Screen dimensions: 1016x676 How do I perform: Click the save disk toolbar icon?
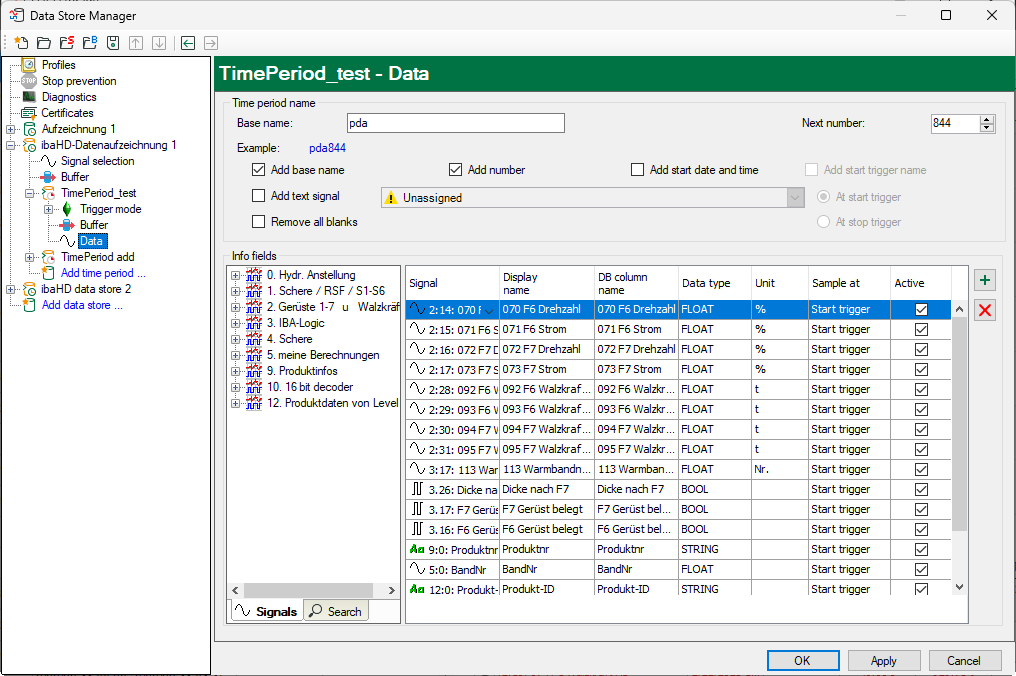(113, 43)
